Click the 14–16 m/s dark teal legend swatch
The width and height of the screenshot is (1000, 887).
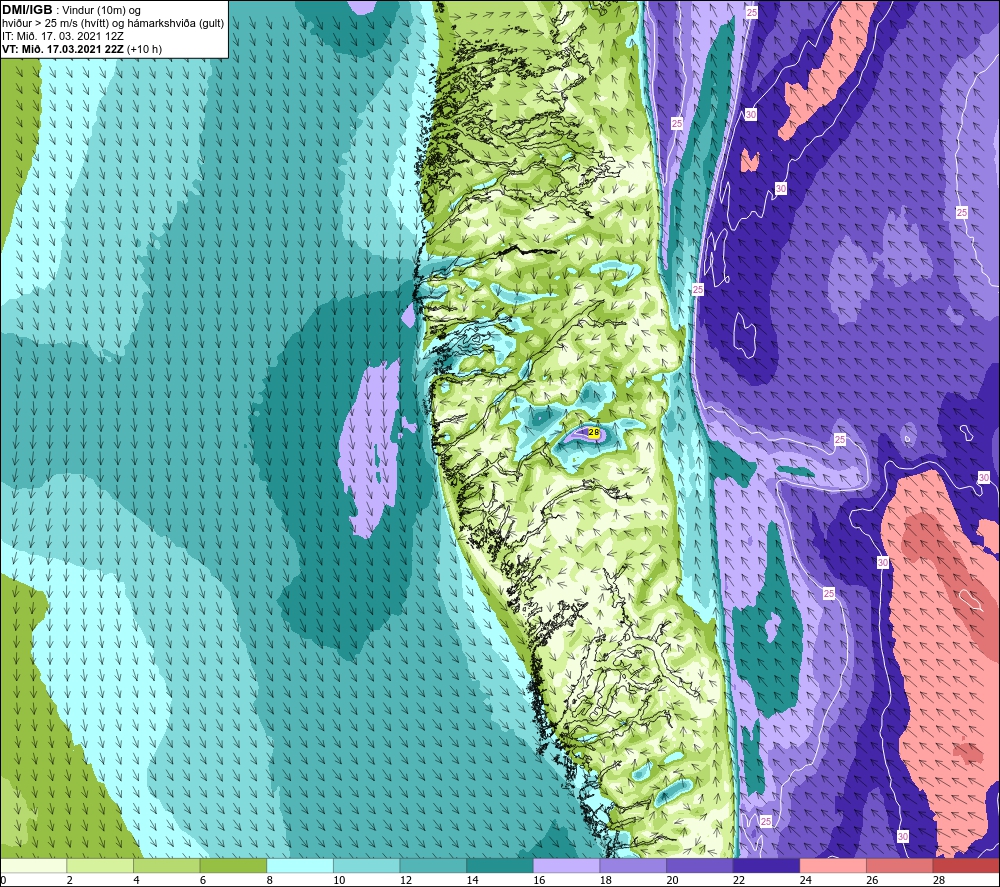500,865
